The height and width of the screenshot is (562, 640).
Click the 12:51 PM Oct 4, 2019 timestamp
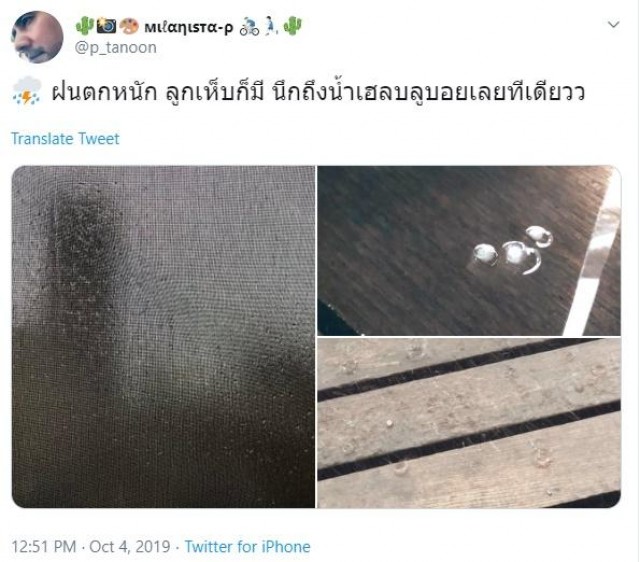click(x=91, y=546)
